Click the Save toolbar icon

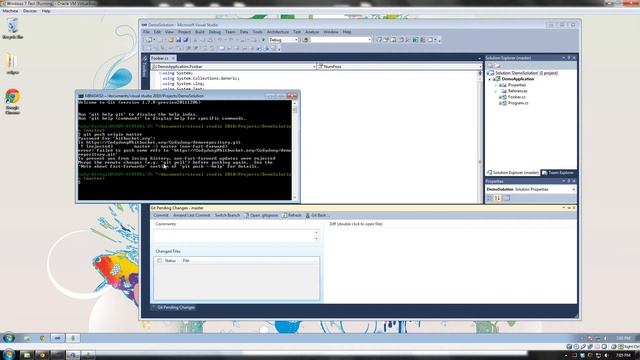click(x=178, y=40)
